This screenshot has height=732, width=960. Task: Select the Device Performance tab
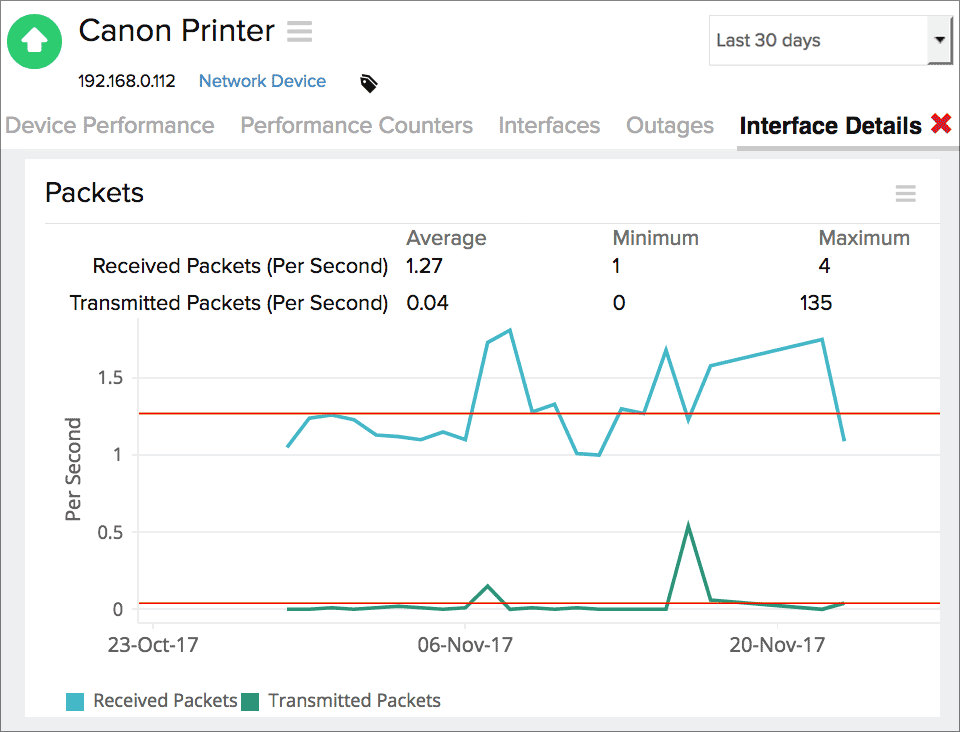(x=109, y=125)
